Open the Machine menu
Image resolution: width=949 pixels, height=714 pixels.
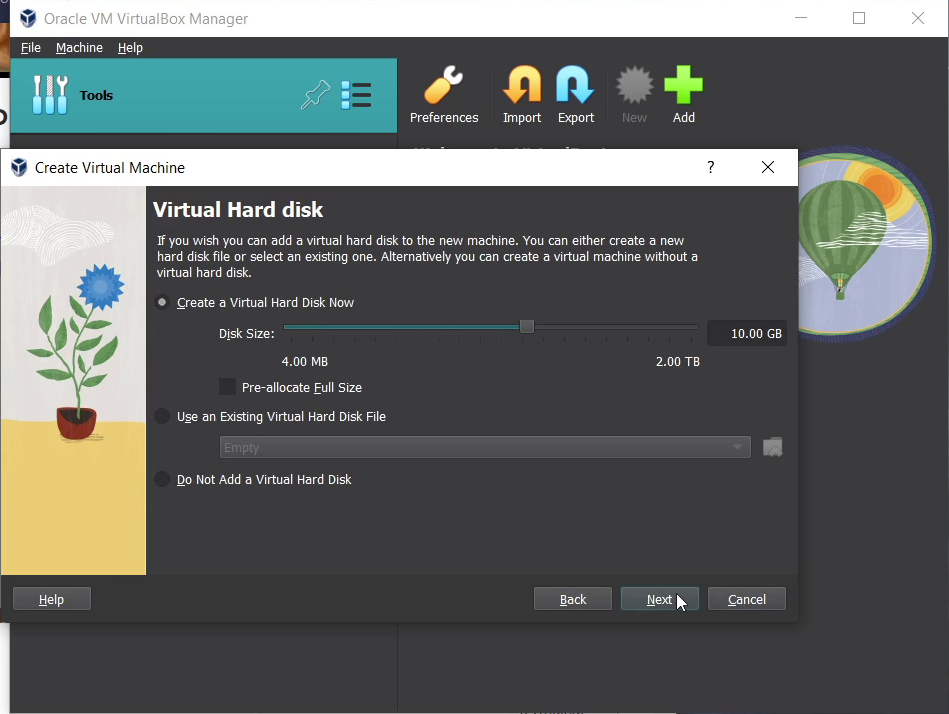click(79, 48)
